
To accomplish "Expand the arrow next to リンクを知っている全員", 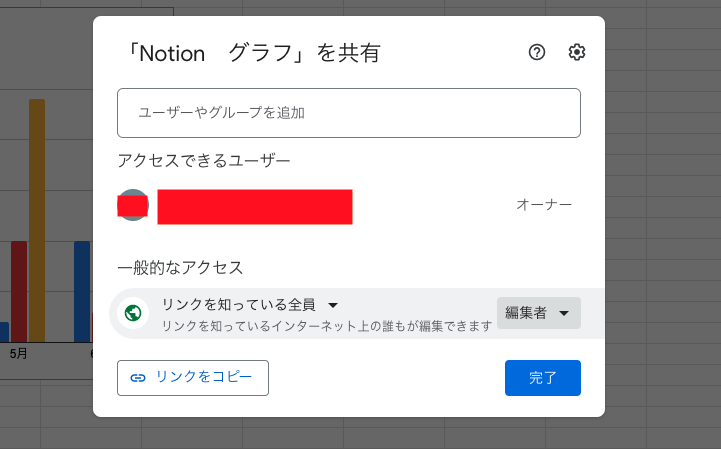I will point(333,305).
